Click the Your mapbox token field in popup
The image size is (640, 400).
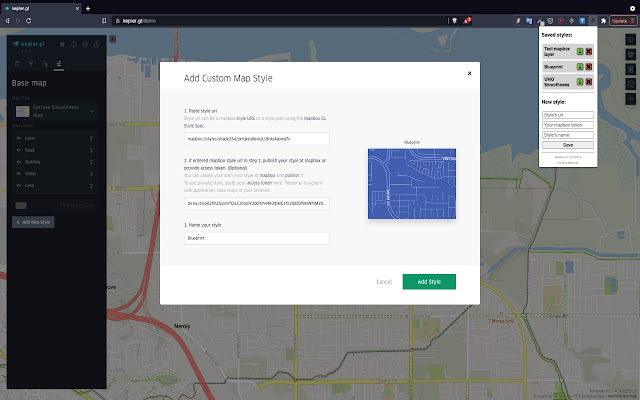click(568, 125)
